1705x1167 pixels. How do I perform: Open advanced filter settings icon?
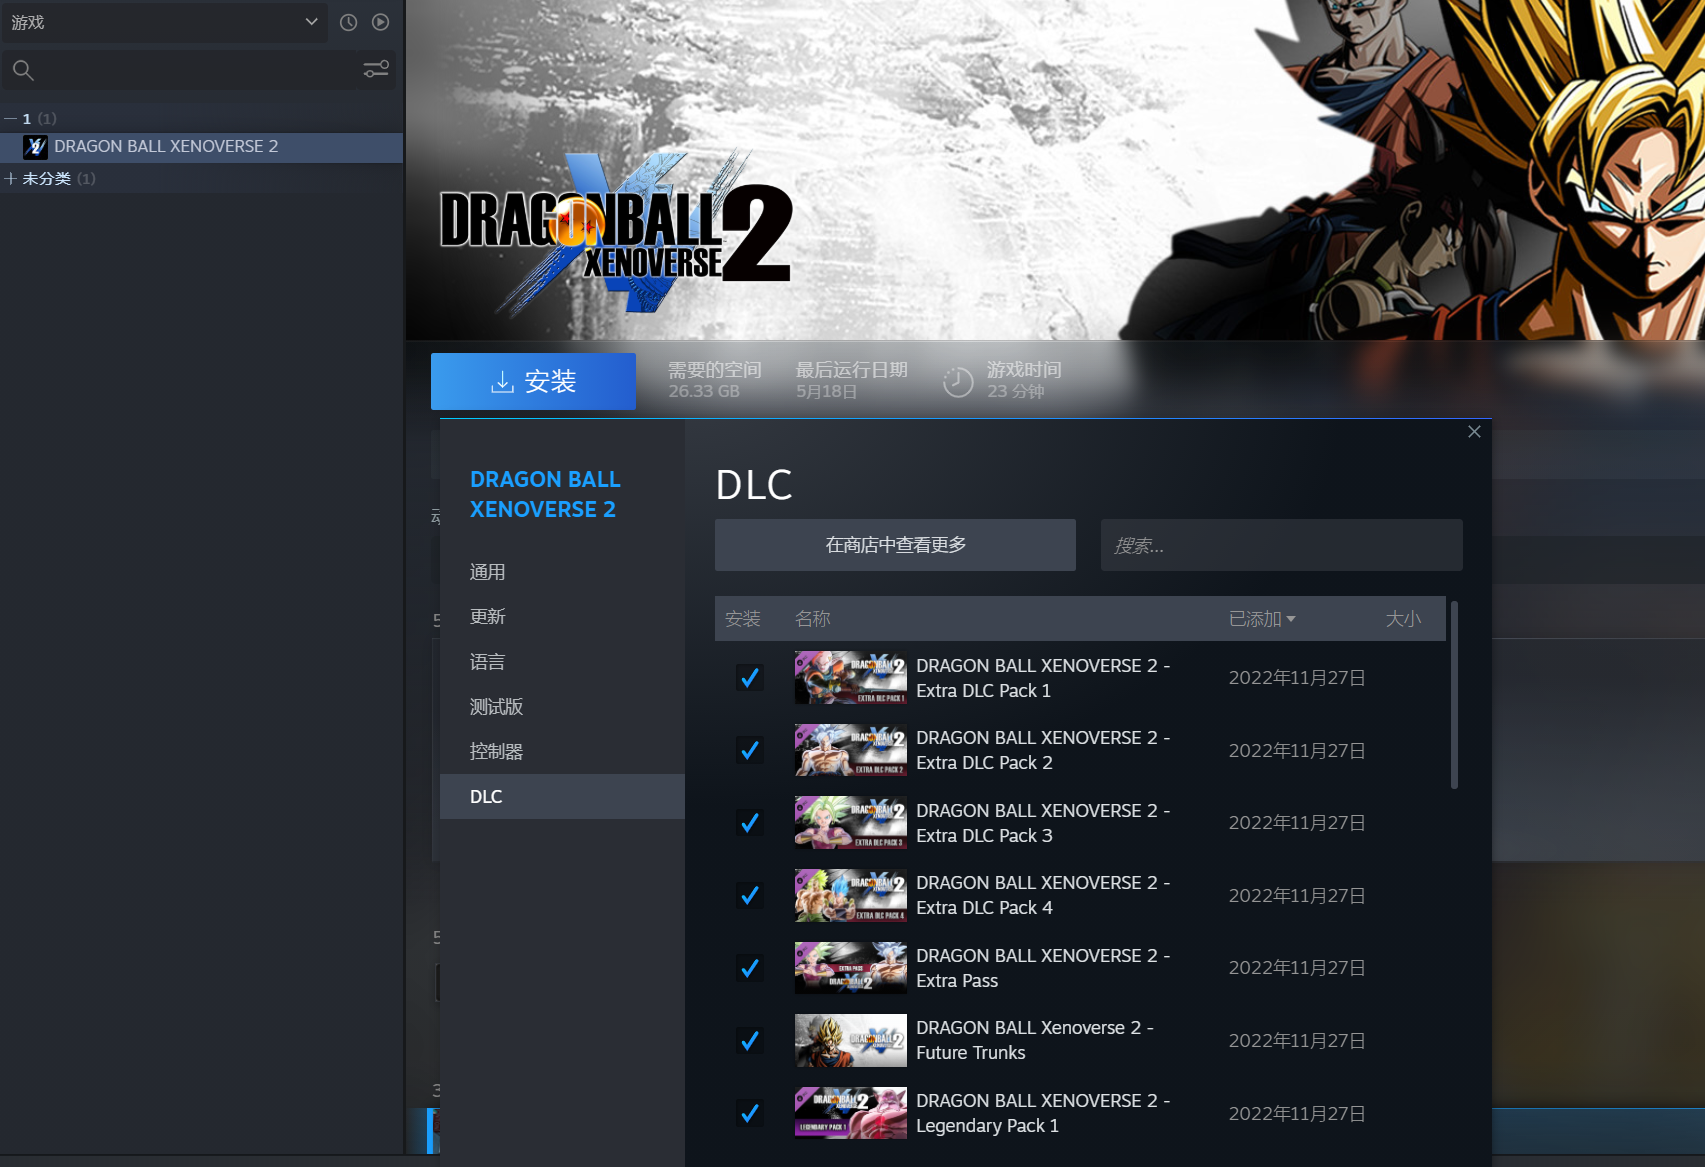click(x=376, y=69)
